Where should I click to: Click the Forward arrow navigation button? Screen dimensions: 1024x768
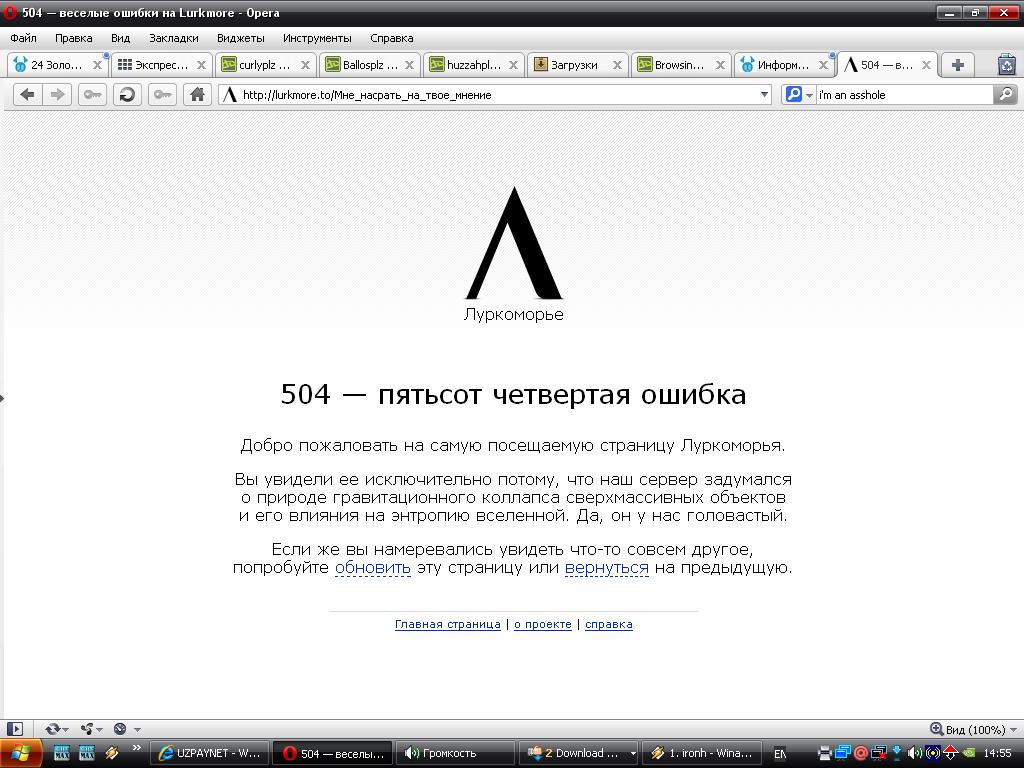coord(57,95)
